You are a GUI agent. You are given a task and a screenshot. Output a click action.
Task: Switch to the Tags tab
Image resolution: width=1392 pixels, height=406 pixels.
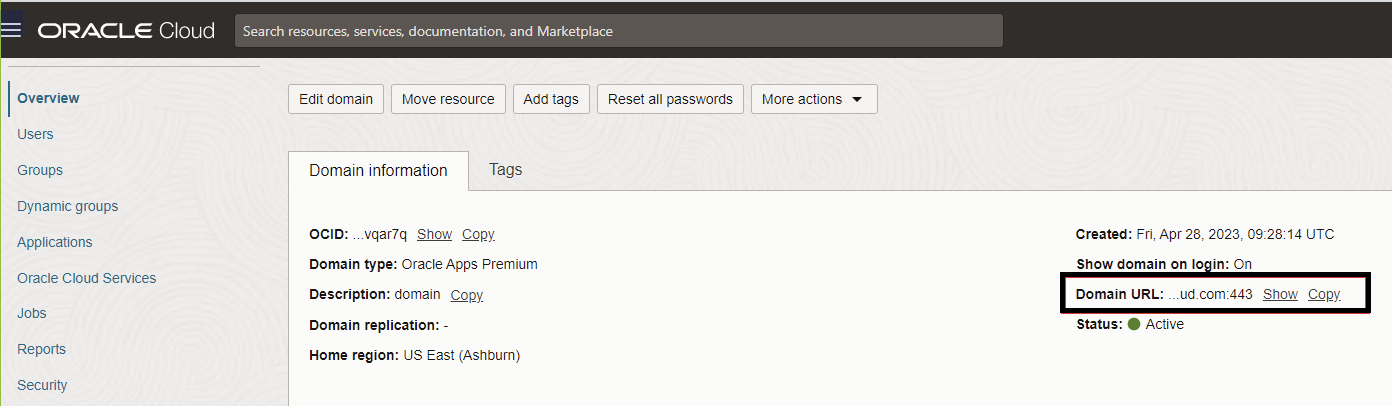[505, 169]
